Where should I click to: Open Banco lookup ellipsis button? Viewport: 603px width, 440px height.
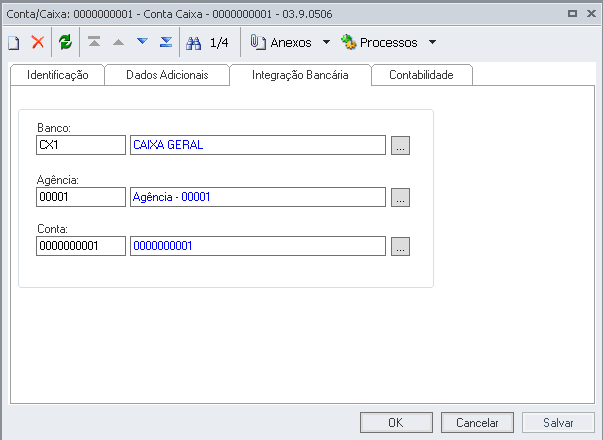400,145
